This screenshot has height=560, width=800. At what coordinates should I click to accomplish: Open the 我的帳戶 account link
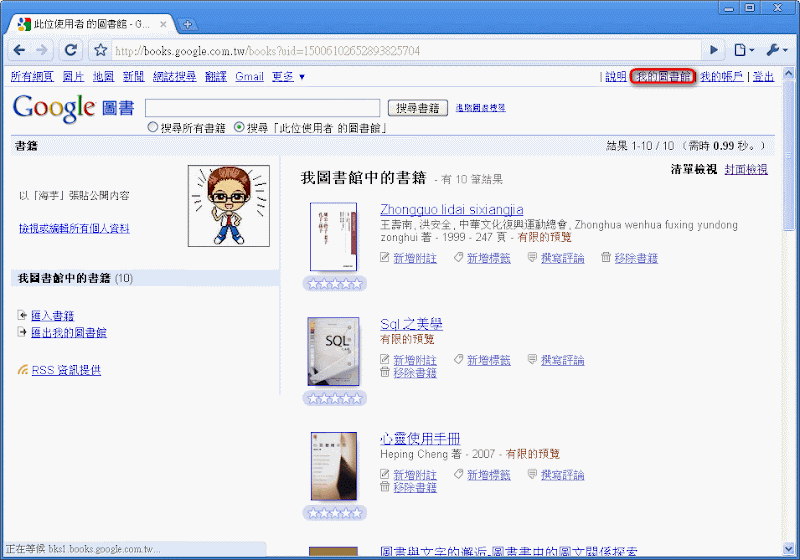(721, 77)
